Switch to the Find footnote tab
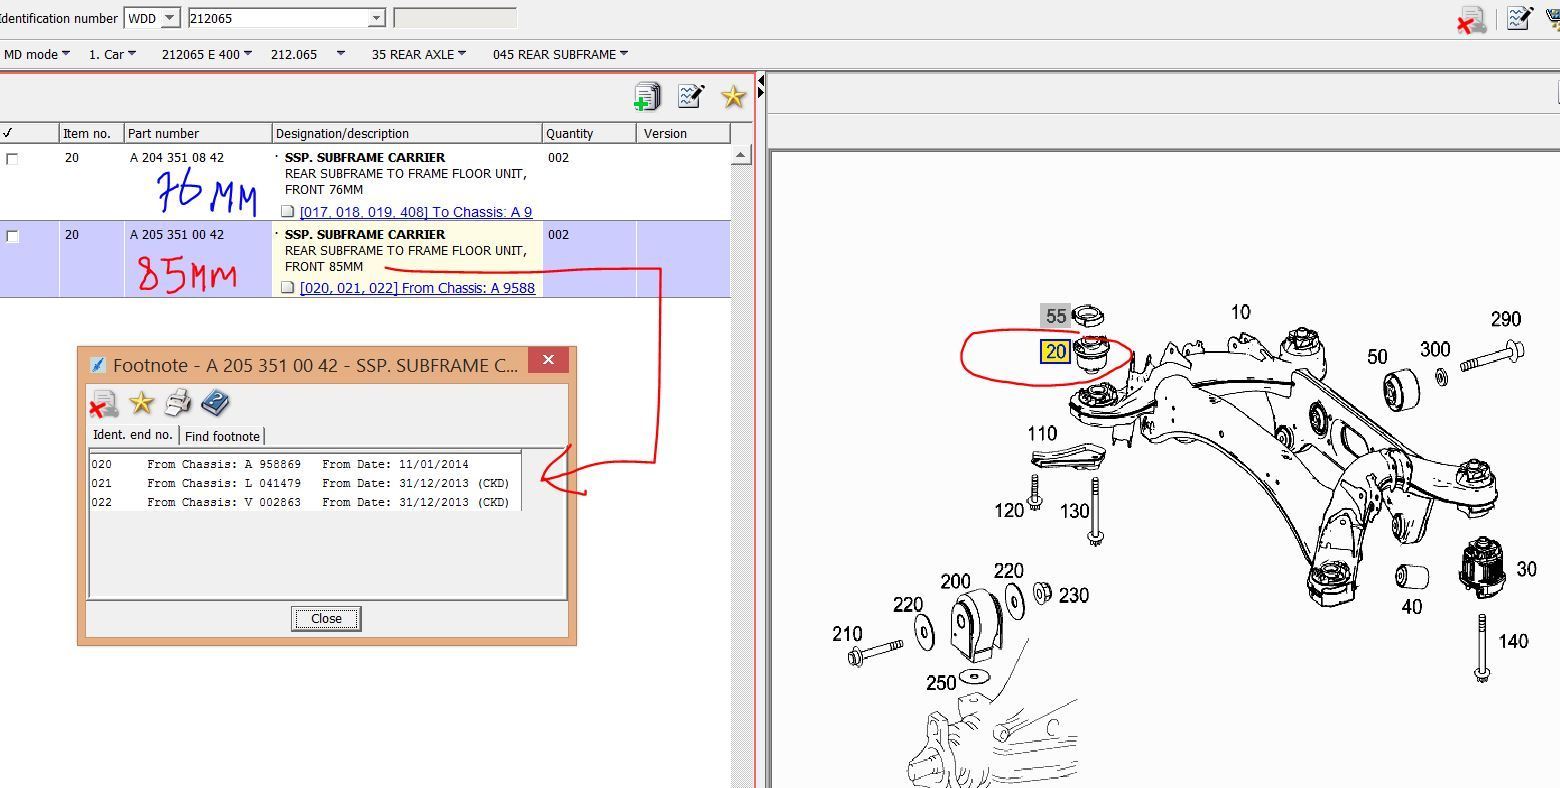 pos(222,436)
